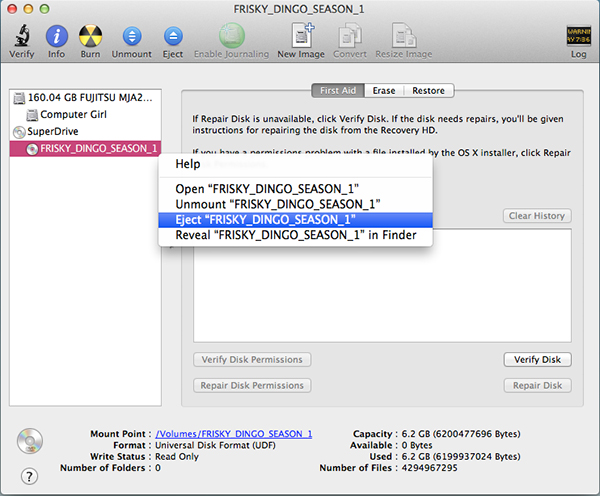Click the Burn radiation toolbar icon

tap(90, 36)
